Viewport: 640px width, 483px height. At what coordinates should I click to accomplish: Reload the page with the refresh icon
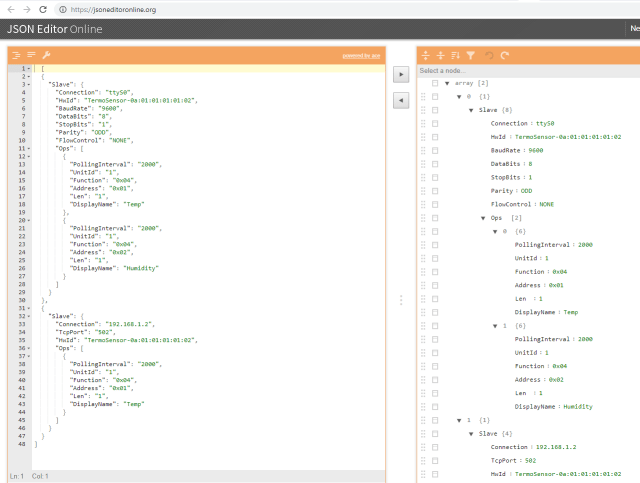pos(43,9)
